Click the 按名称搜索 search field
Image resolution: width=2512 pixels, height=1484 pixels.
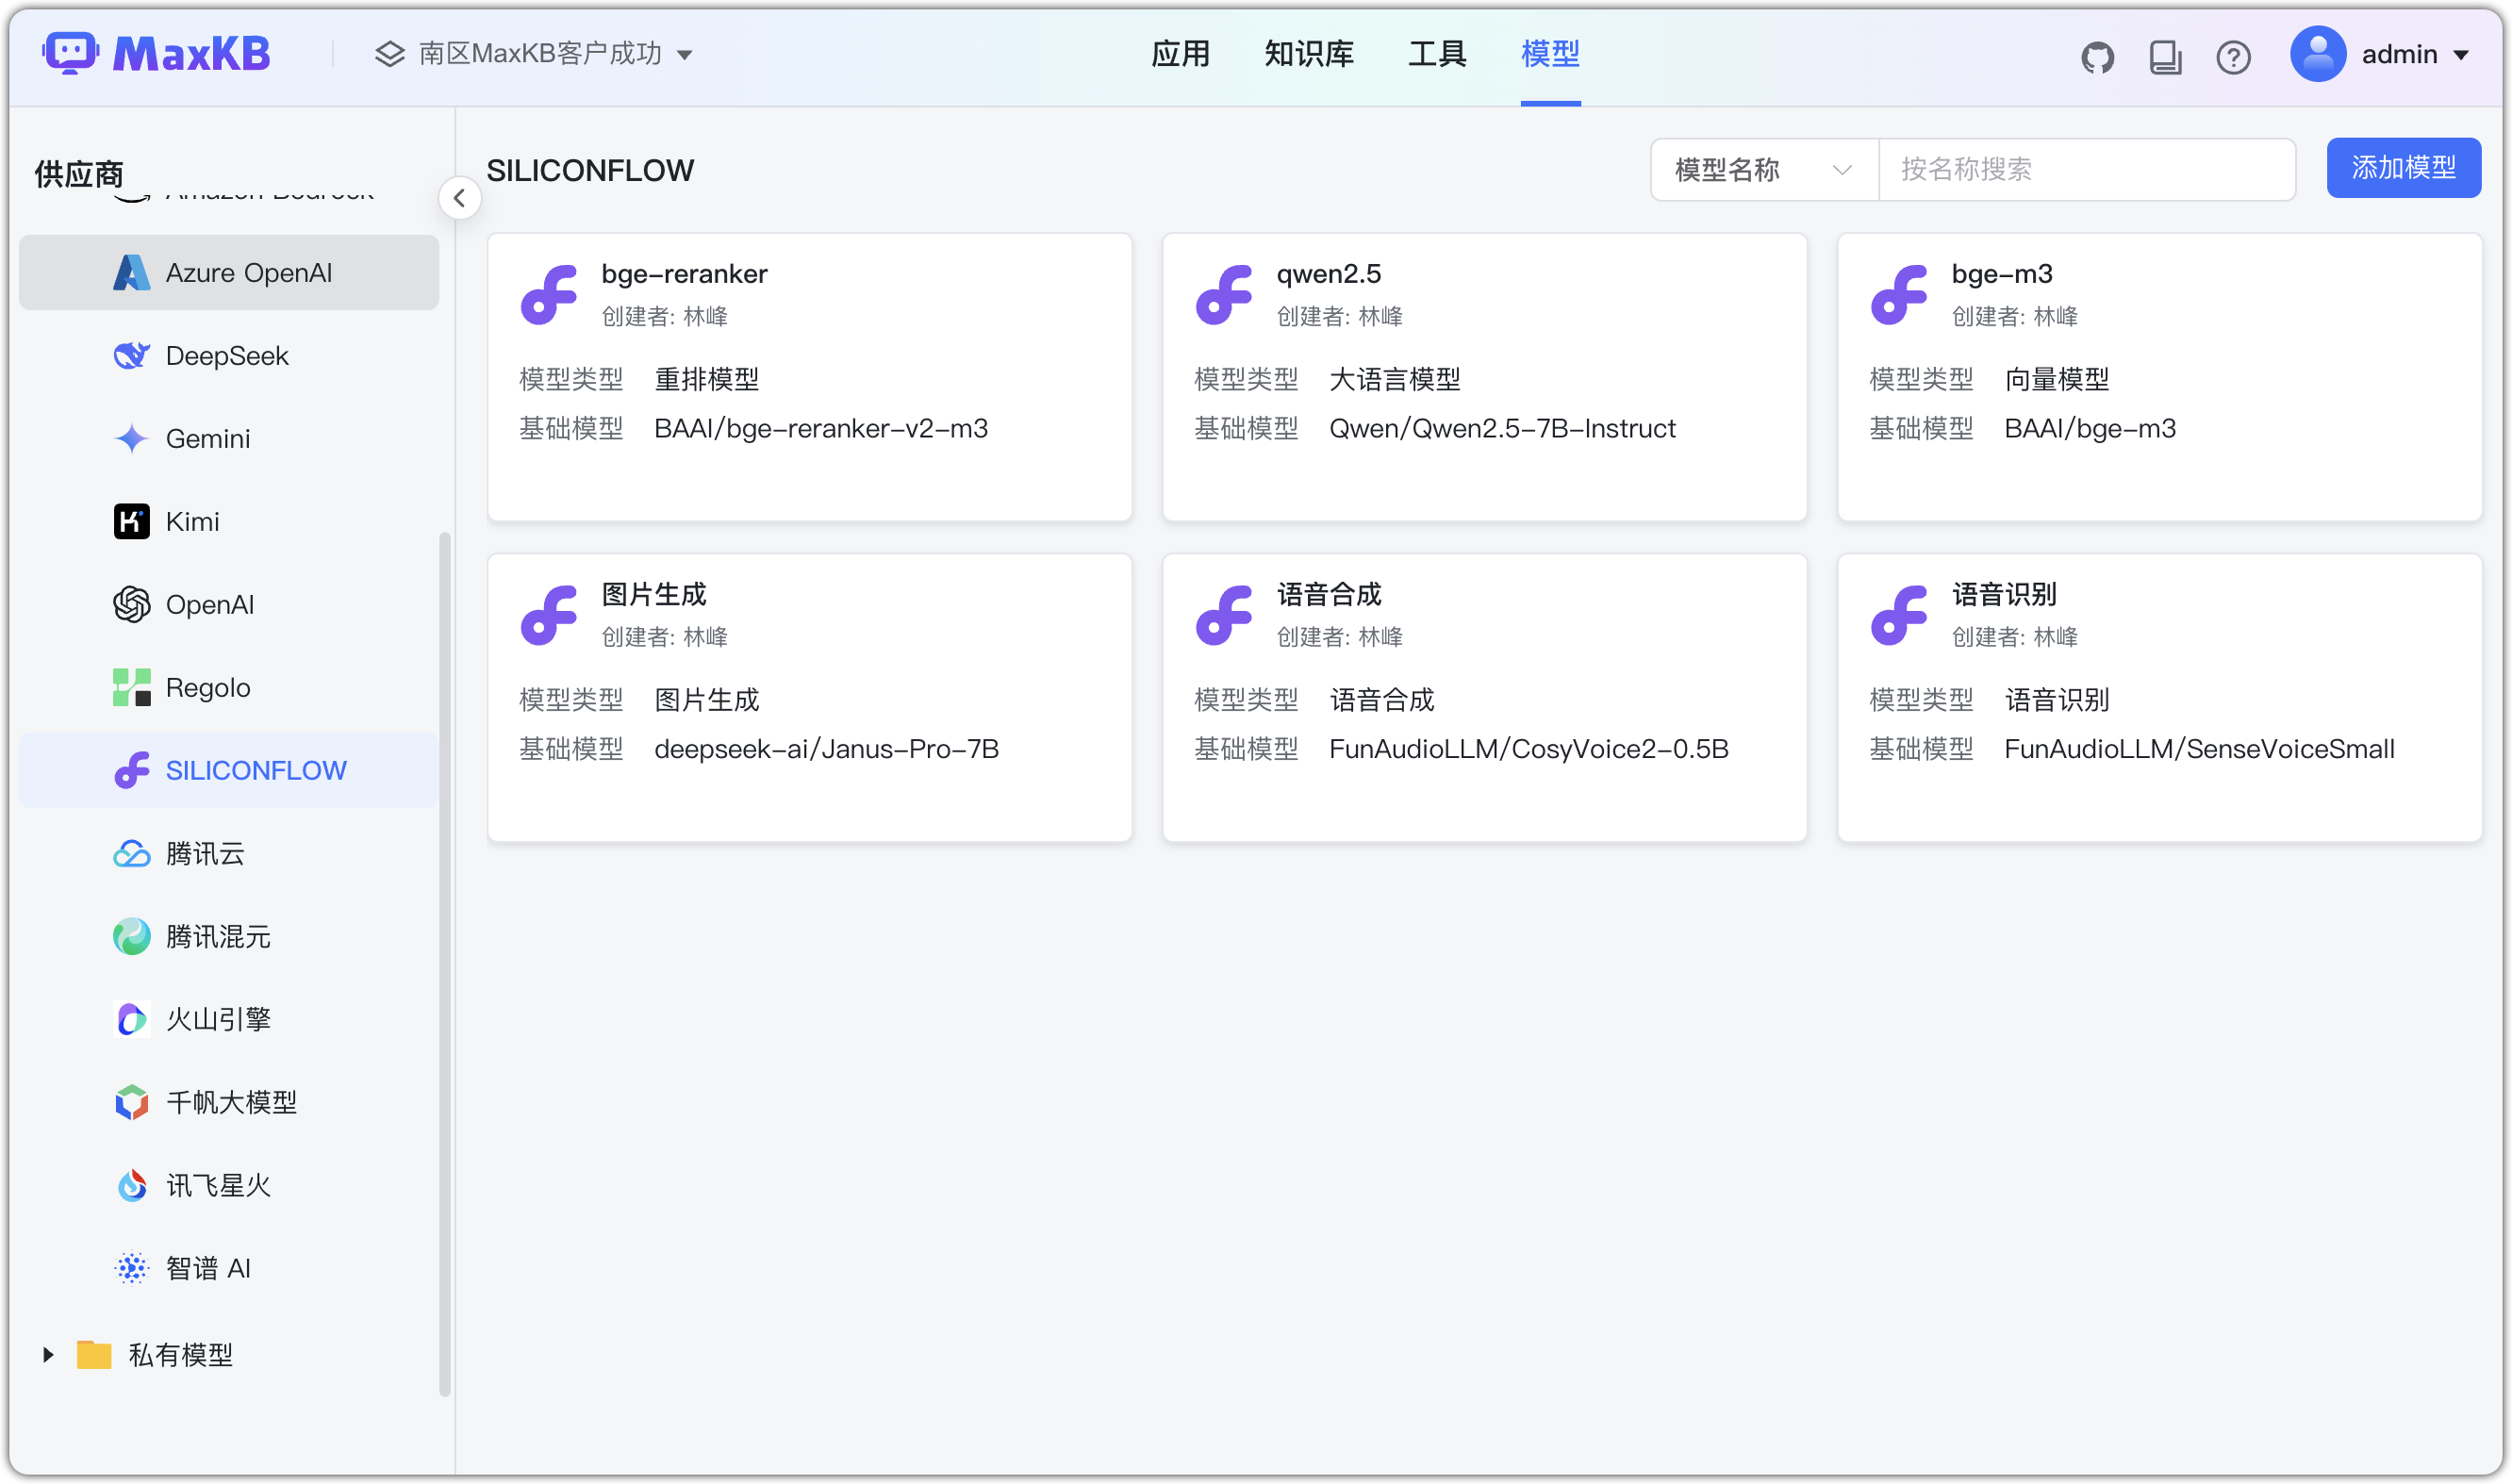2087,170
